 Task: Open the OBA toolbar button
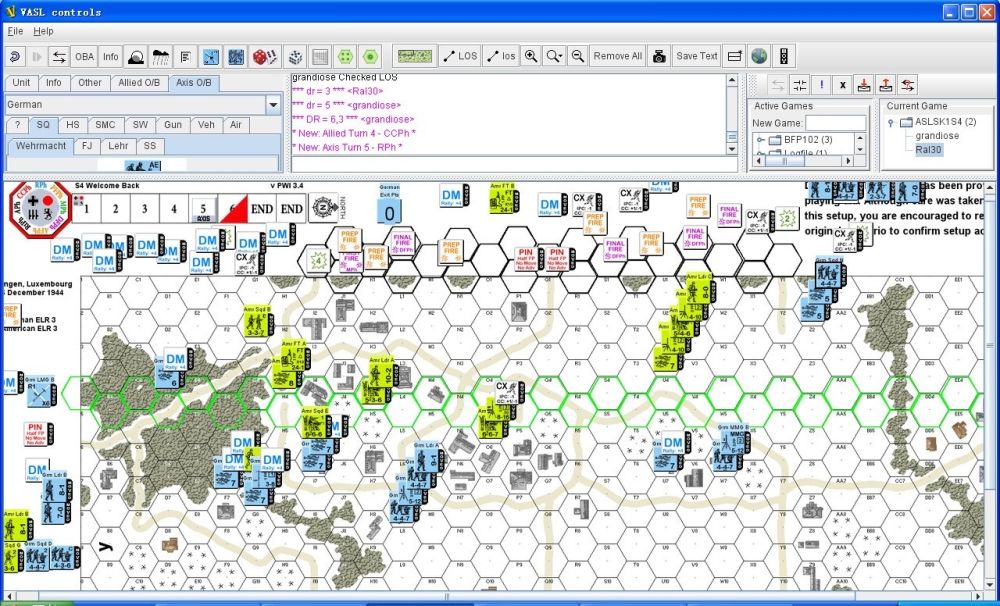(84, 56)
